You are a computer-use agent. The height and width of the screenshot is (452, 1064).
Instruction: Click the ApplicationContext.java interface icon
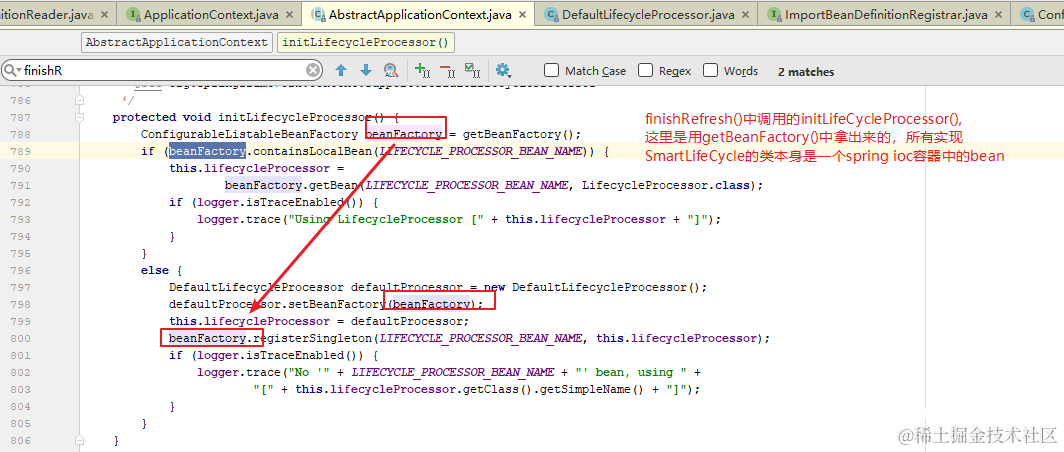tap(134, 14)
